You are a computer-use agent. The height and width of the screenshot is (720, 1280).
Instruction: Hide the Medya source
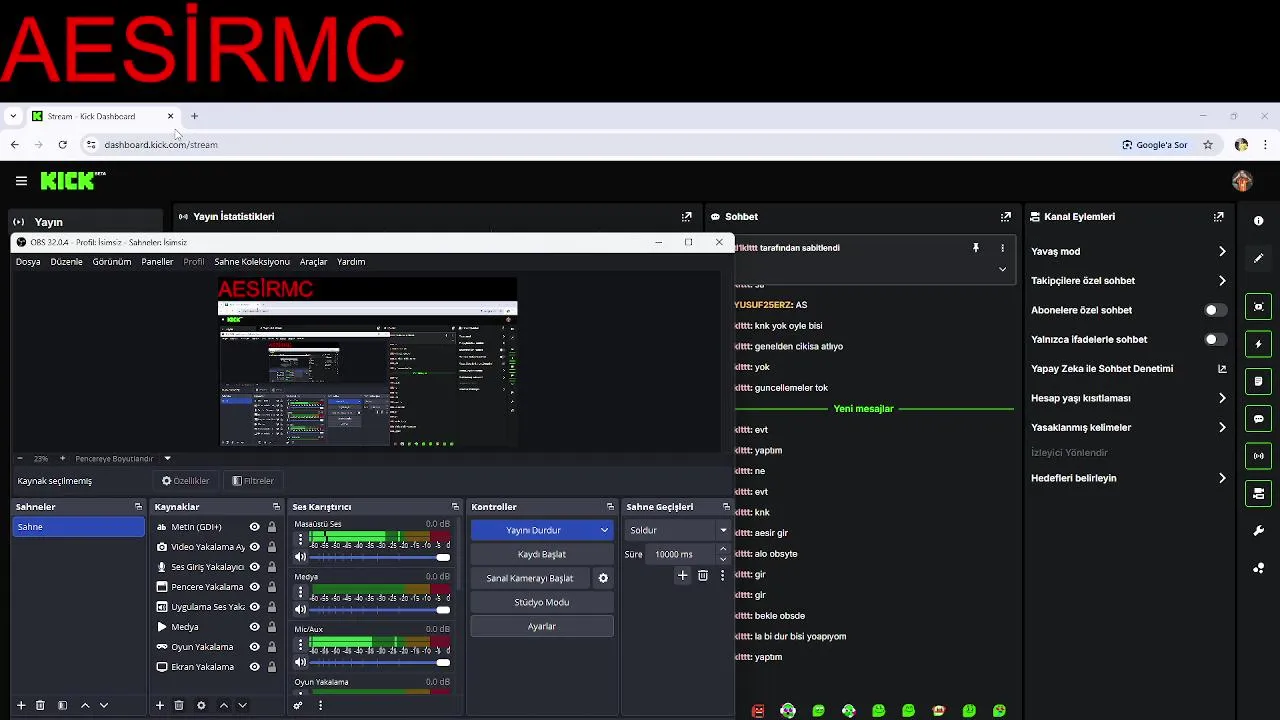[254, 627]
